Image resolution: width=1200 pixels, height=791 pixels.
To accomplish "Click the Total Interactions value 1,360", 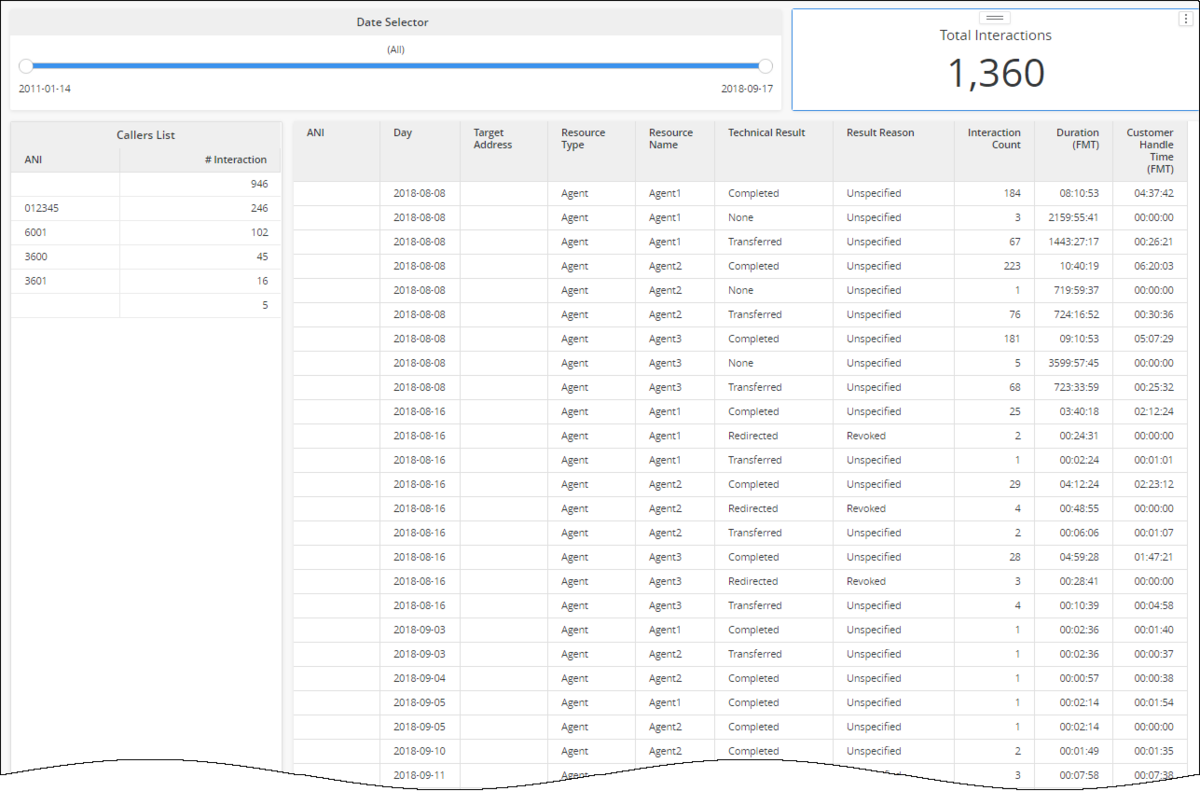I will click(x=996, y=73).
